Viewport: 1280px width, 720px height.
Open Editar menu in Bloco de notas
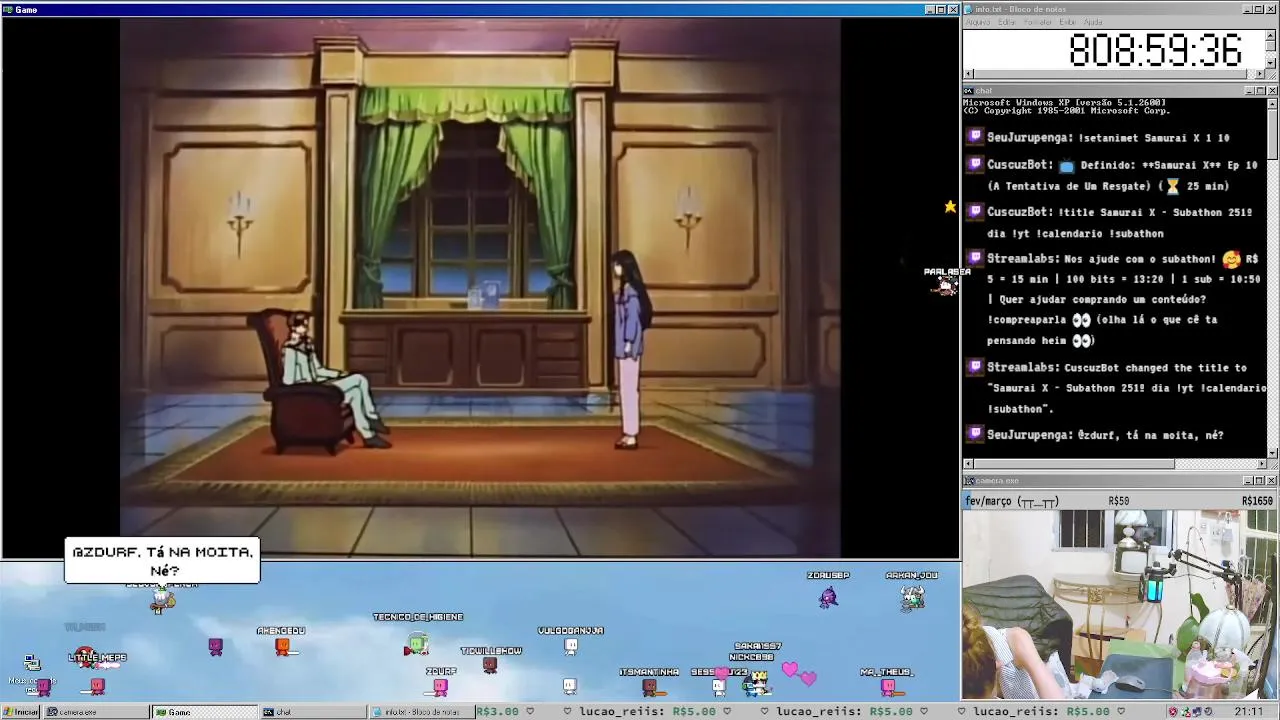click(x=1007, y=22)
